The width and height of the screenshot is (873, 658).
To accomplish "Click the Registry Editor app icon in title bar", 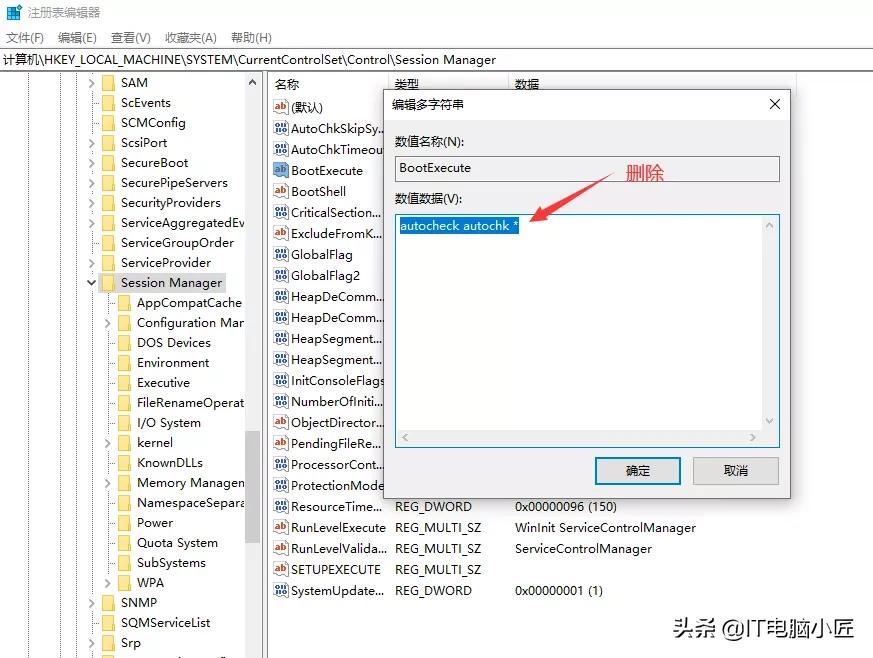I will coord(14,12).
